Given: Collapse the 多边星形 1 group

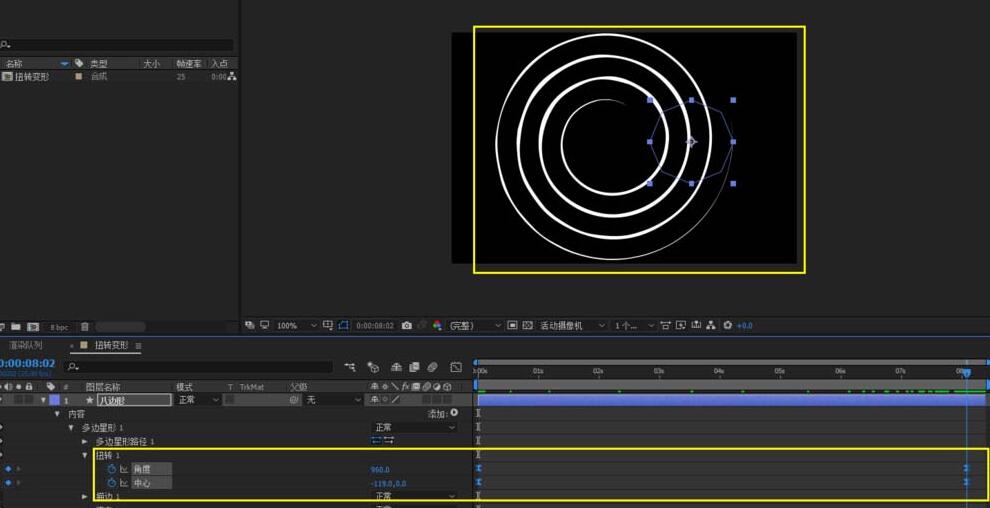Looking at the screenshot, I should pyautogui.click(x=71, y=428).
